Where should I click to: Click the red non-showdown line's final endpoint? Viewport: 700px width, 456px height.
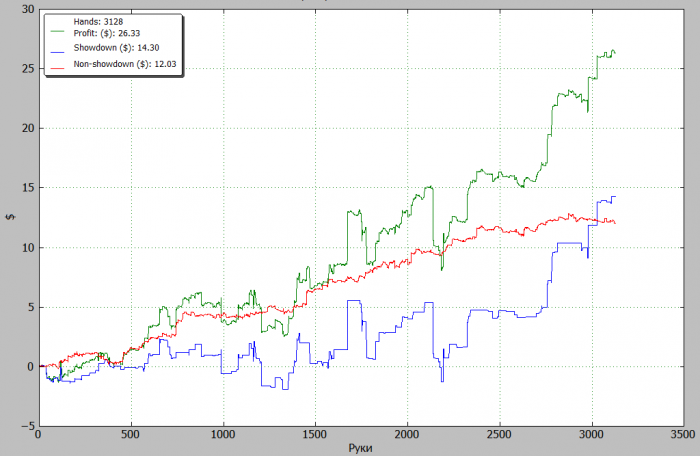(x=615, y=223)
